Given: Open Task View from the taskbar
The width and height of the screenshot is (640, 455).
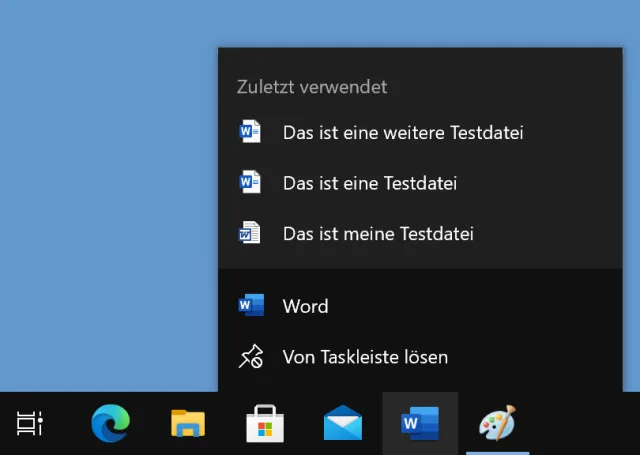Looking at the screenshot, I should click(x=29, y=424).
